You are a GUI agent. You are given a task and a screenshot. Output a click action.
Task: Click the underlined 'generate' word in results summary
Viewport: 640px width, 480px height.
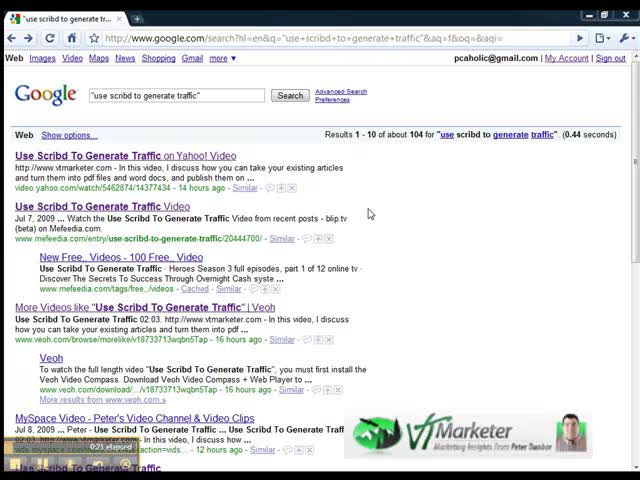click(x=511, y=135)
